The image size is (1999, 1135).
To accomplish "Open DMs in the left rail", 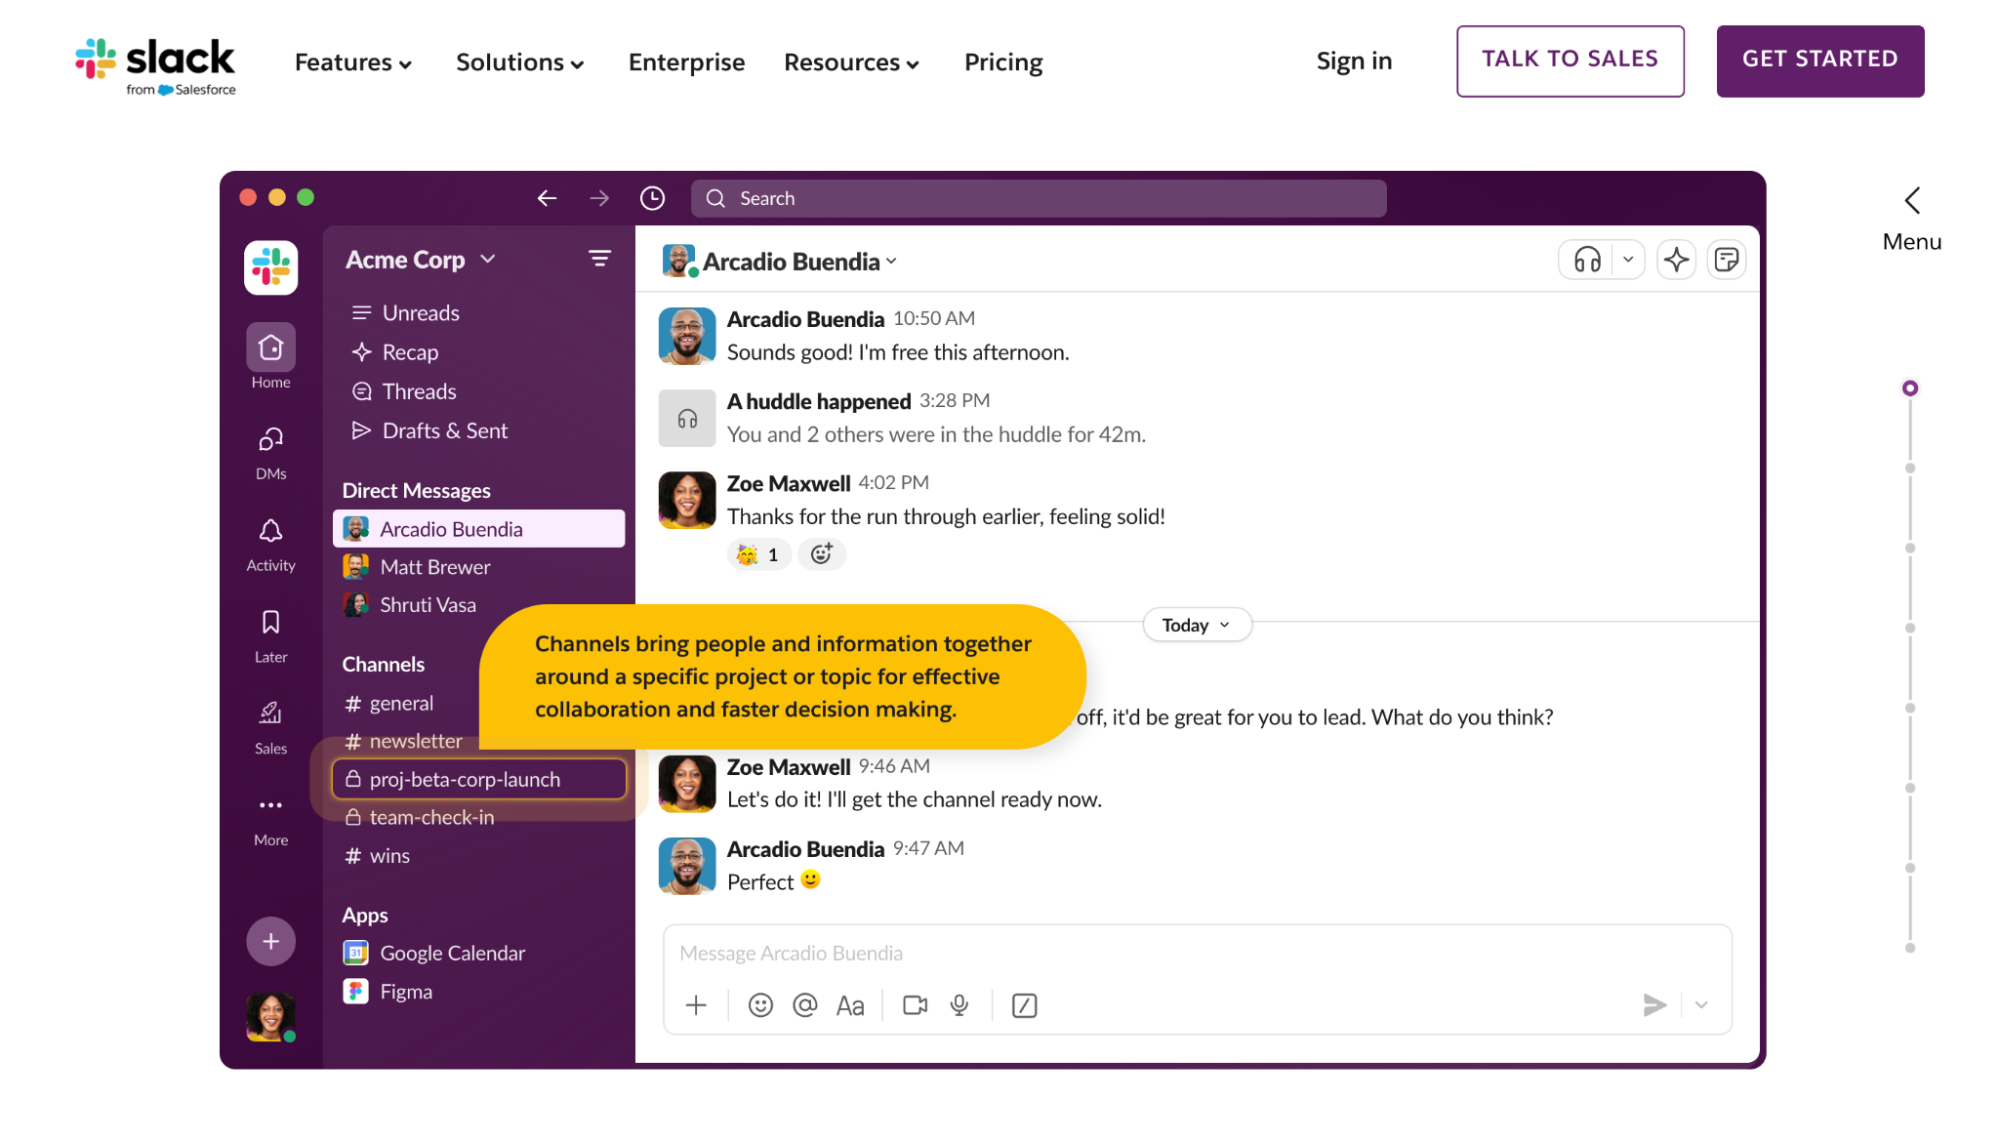I will pos(271,453).
